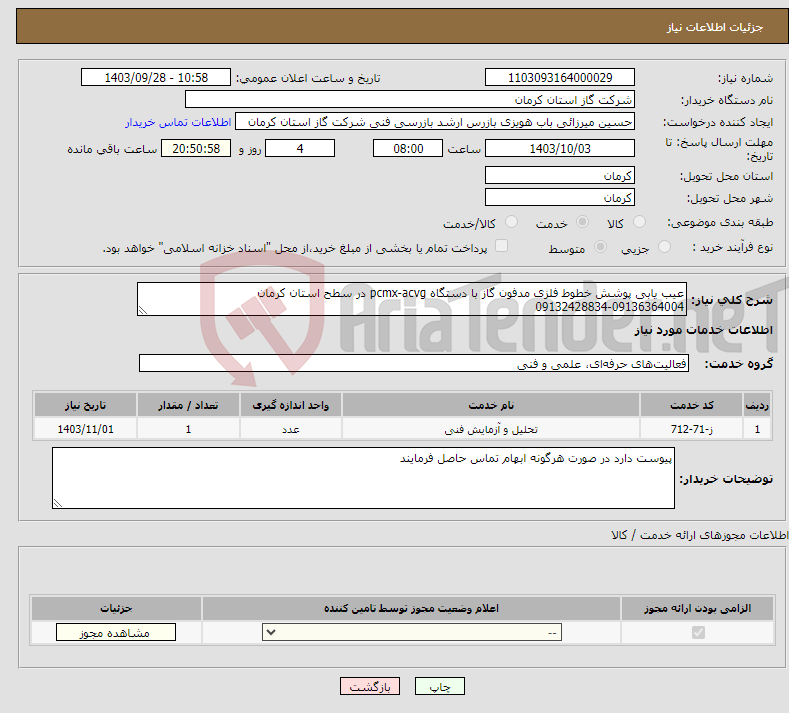Open the license status dropdown
The width and height of the screenshot is (789, 713).
coord(412,632)
